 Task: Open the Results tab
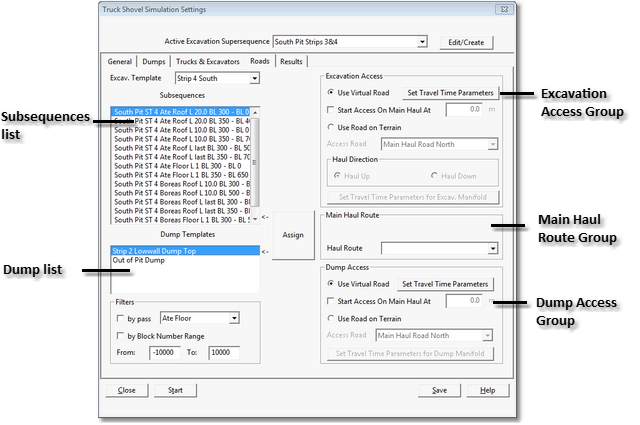click(291, 62)
